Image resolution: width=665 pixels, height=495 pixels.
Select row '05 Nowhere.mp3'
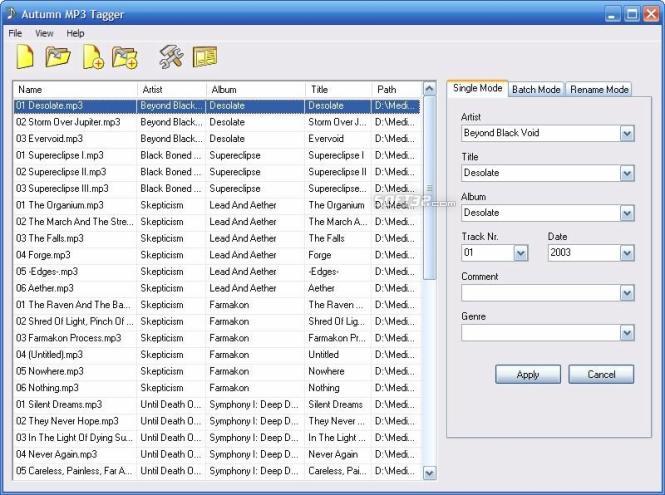[x=217, y=371]
